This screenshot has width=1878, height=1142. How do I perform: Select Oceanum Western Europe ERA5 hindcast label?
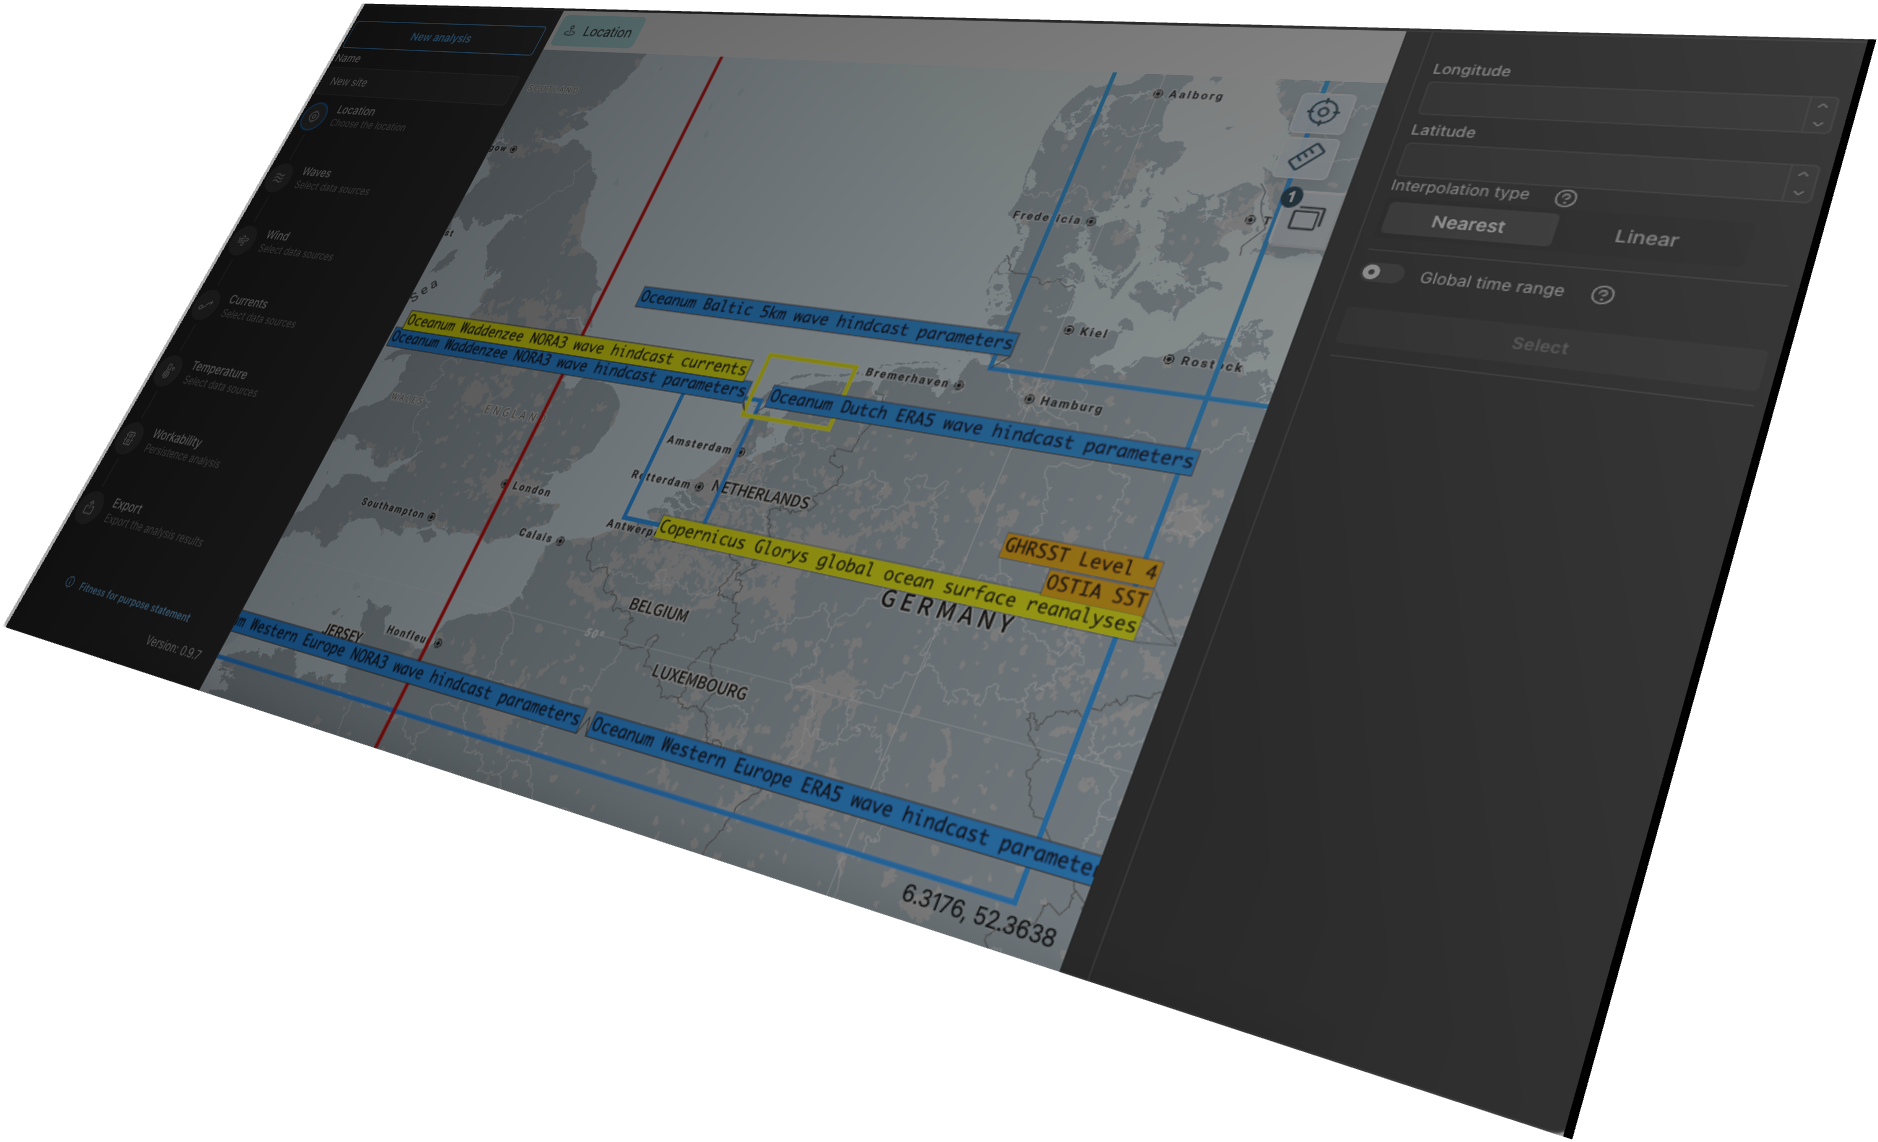pos(843,796)
